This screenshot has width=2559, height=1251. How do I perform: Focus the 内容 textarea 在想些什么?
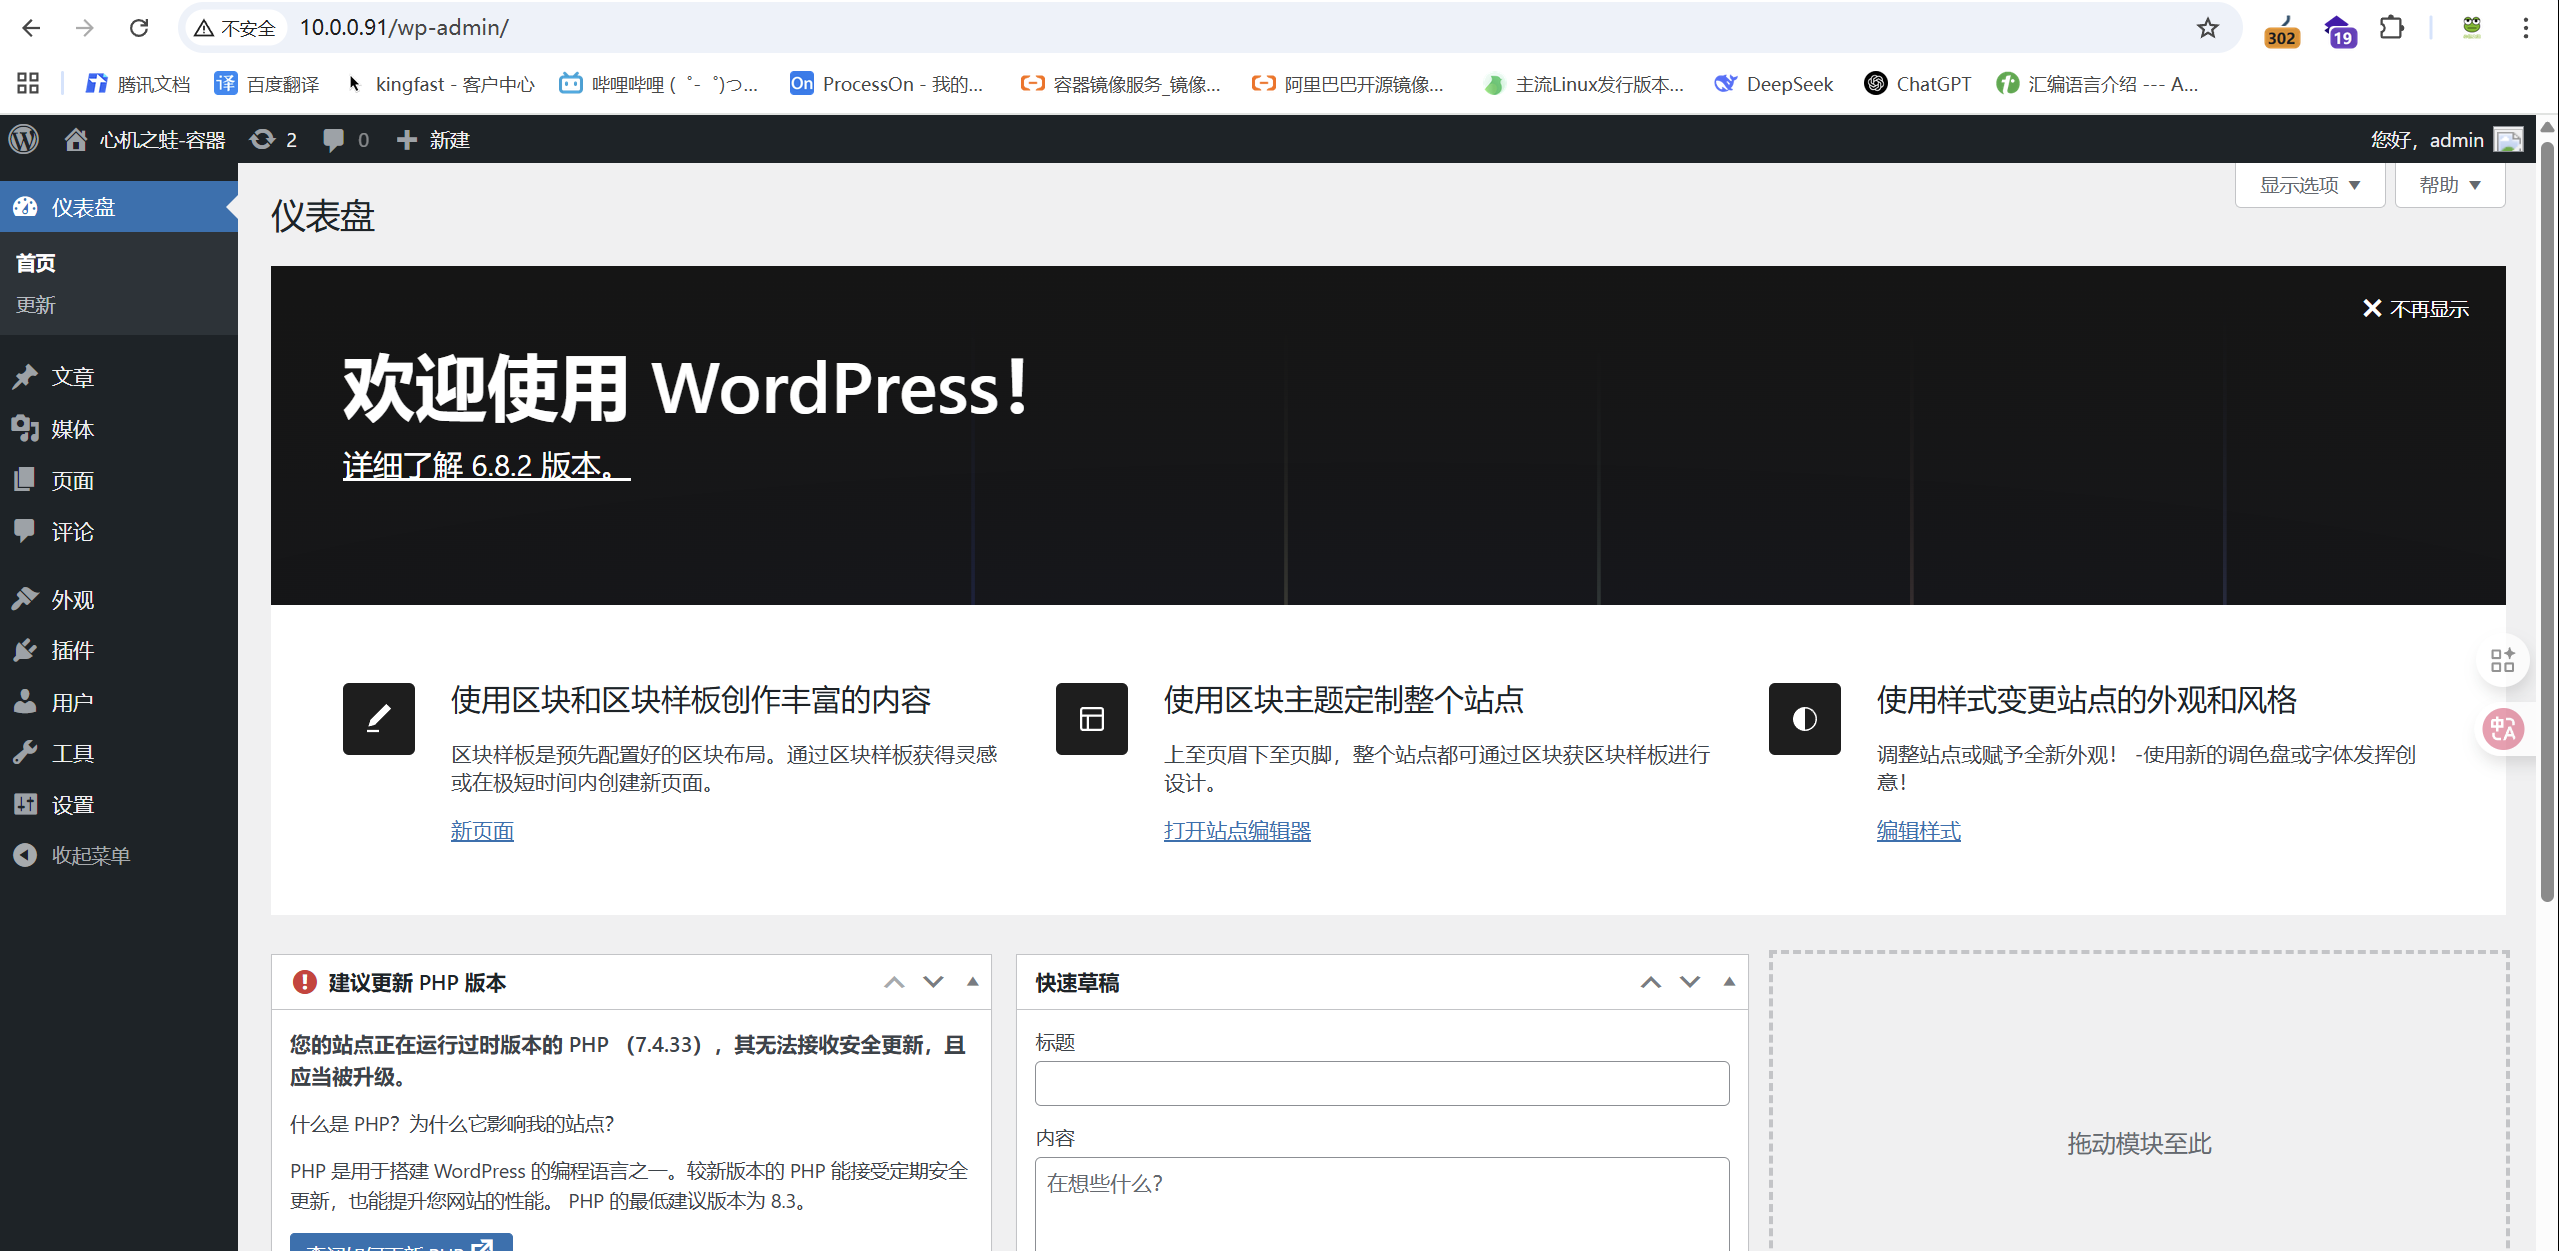1382,1204
